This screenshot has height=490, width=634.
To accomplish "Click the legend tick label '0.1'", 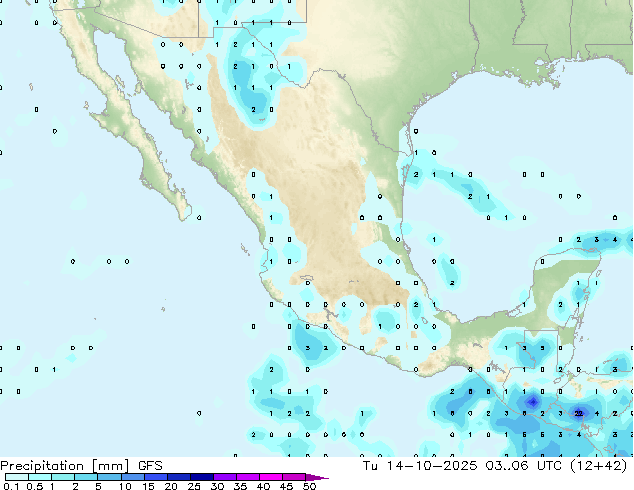I will pyautogui.click(x=11, y=486).
